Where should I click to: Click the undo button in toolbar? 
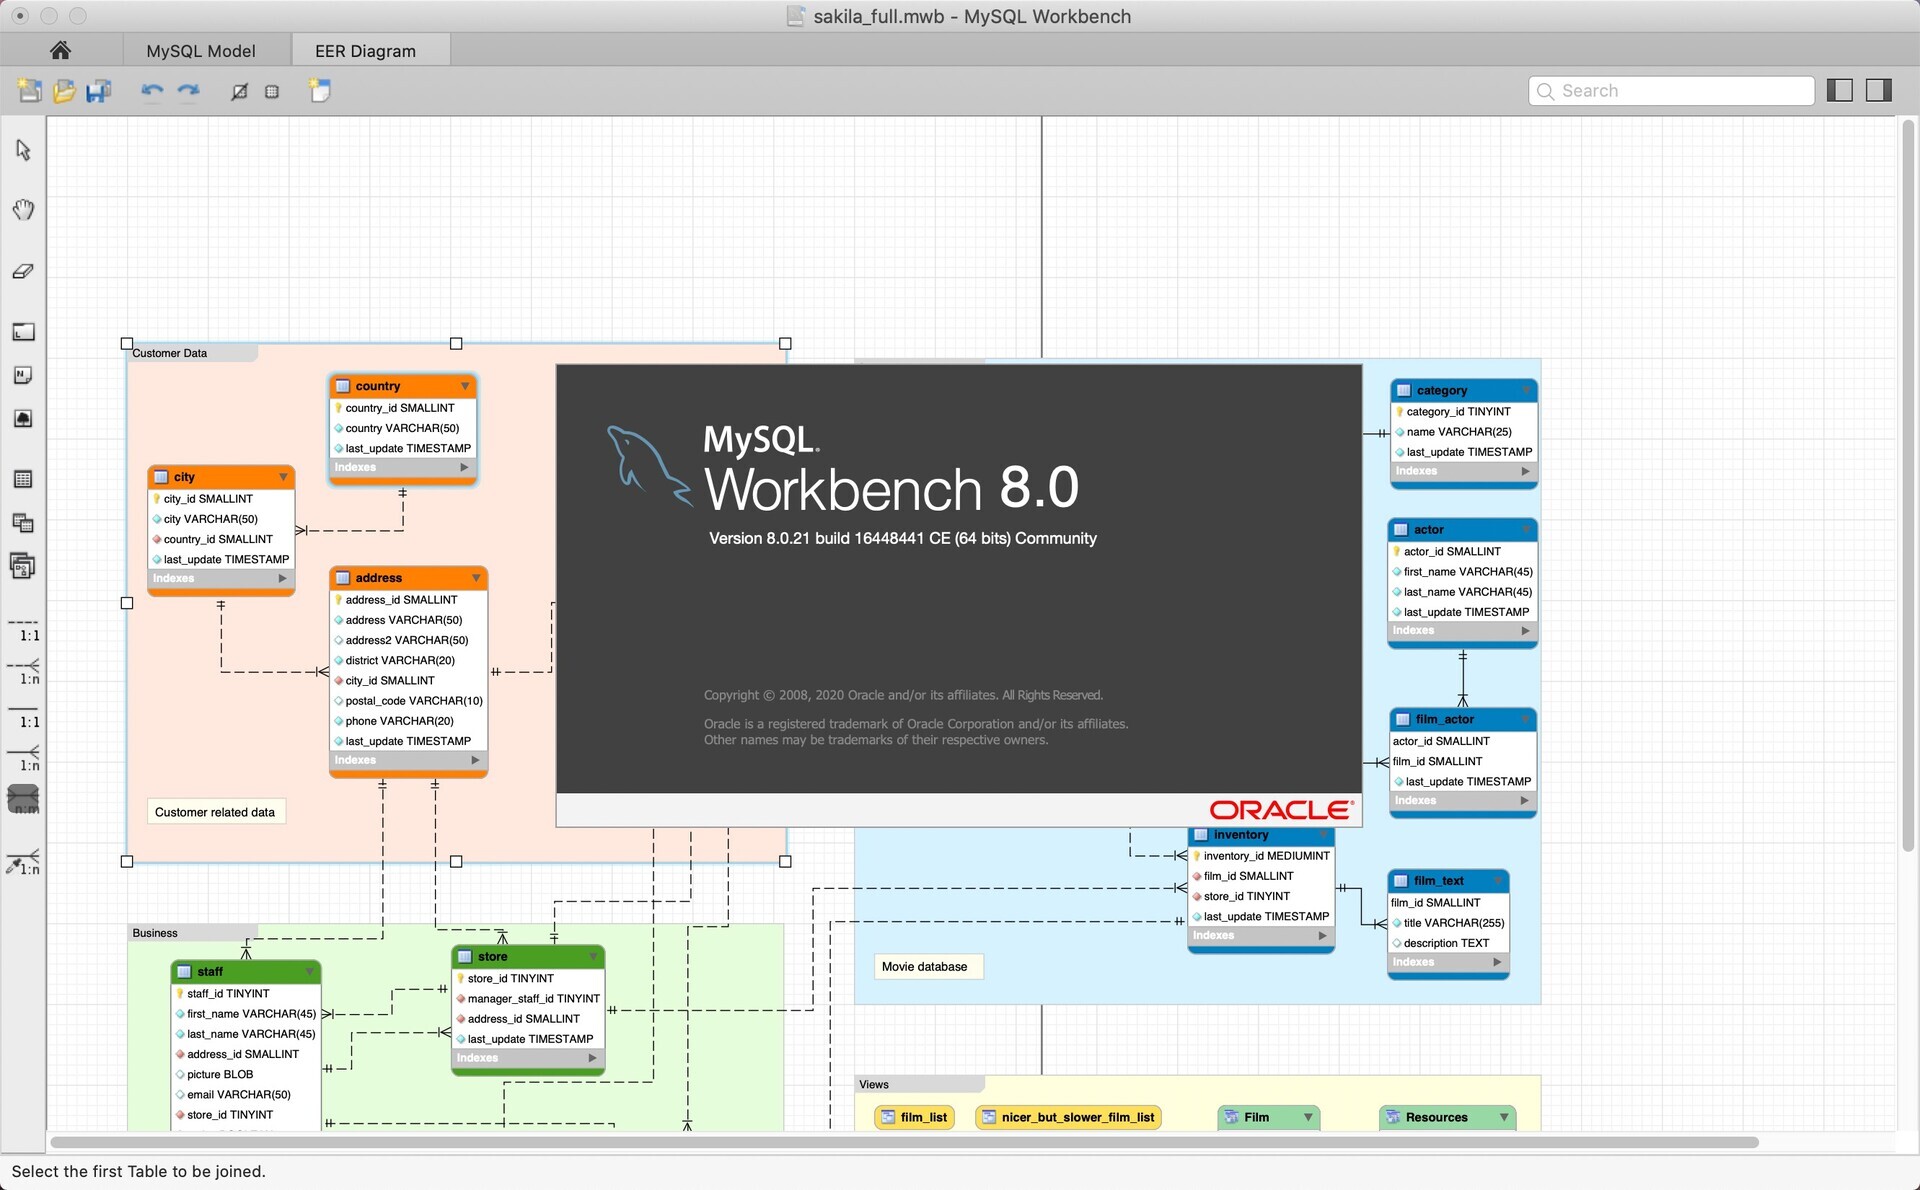click(x=151, y=90)
